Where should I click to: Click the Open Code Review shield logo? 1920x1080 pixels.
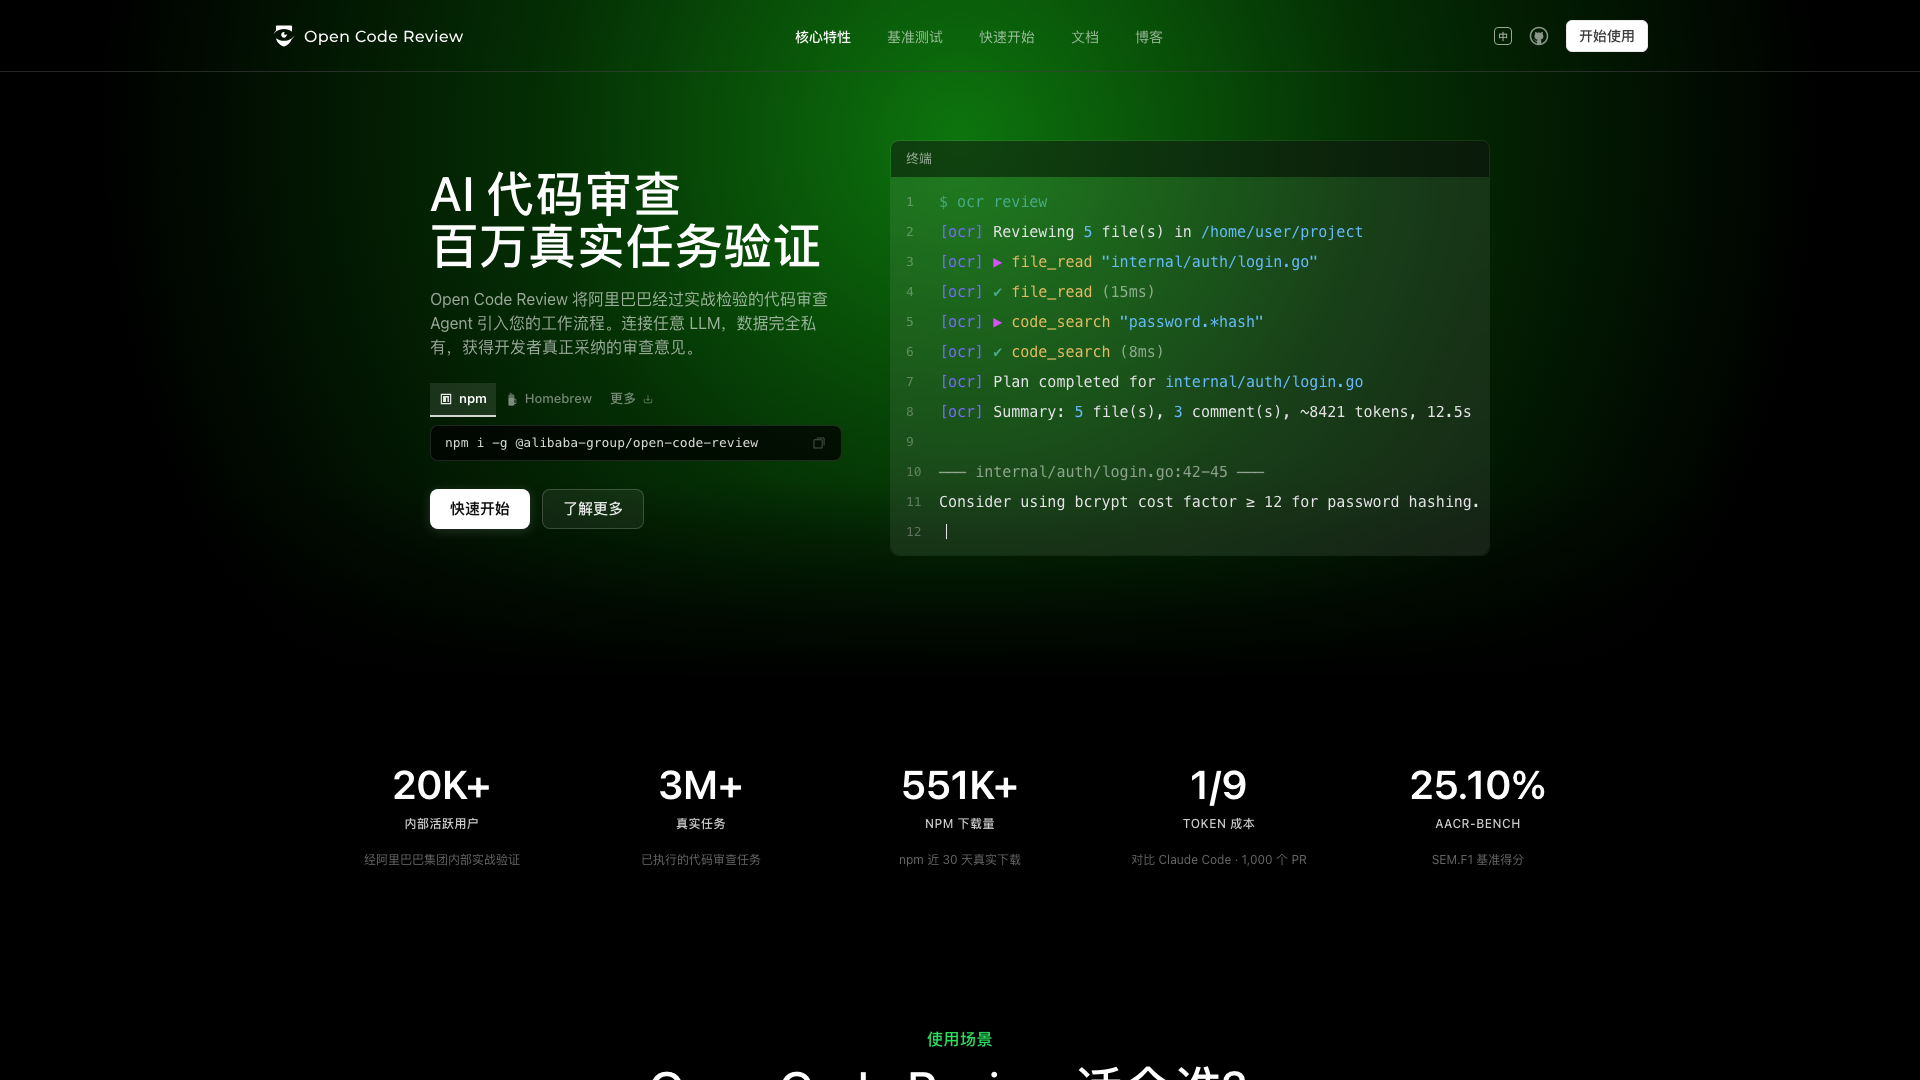click(284, 36)
